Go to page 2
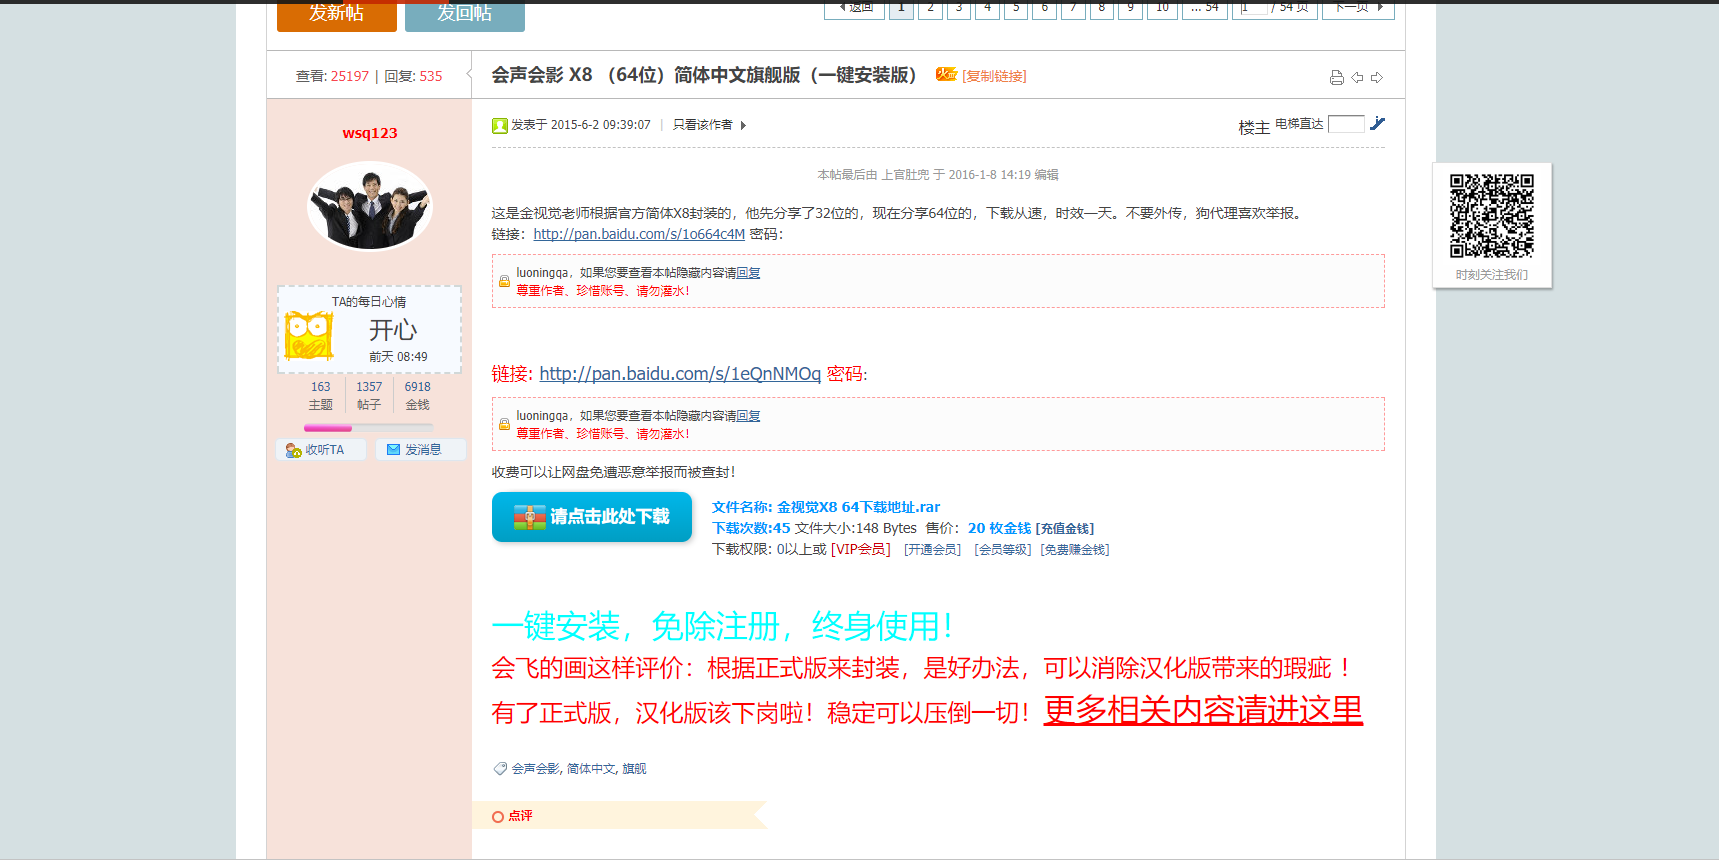1719x863 pixels. tap(931, 8)
